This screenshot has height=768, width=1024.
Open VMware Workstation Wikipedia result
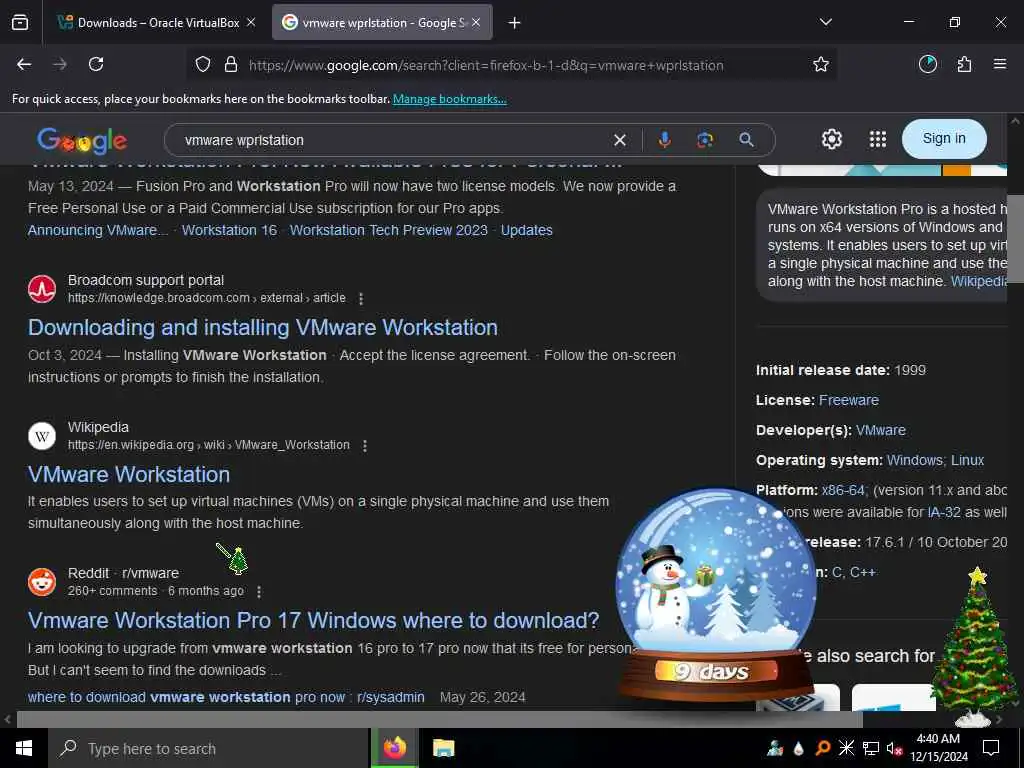tap(129, 474)
